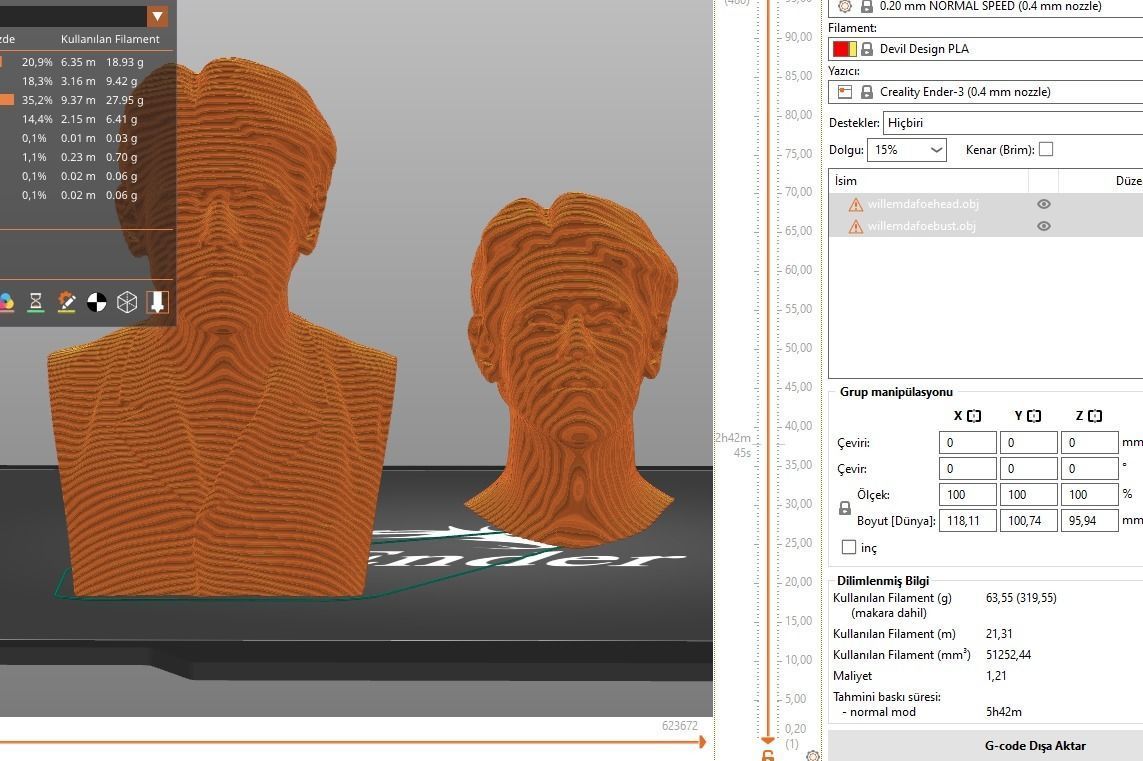Screen dimensions: 1143x761
Task: Click the Ölçek X scale field
Action: [967, 494]
